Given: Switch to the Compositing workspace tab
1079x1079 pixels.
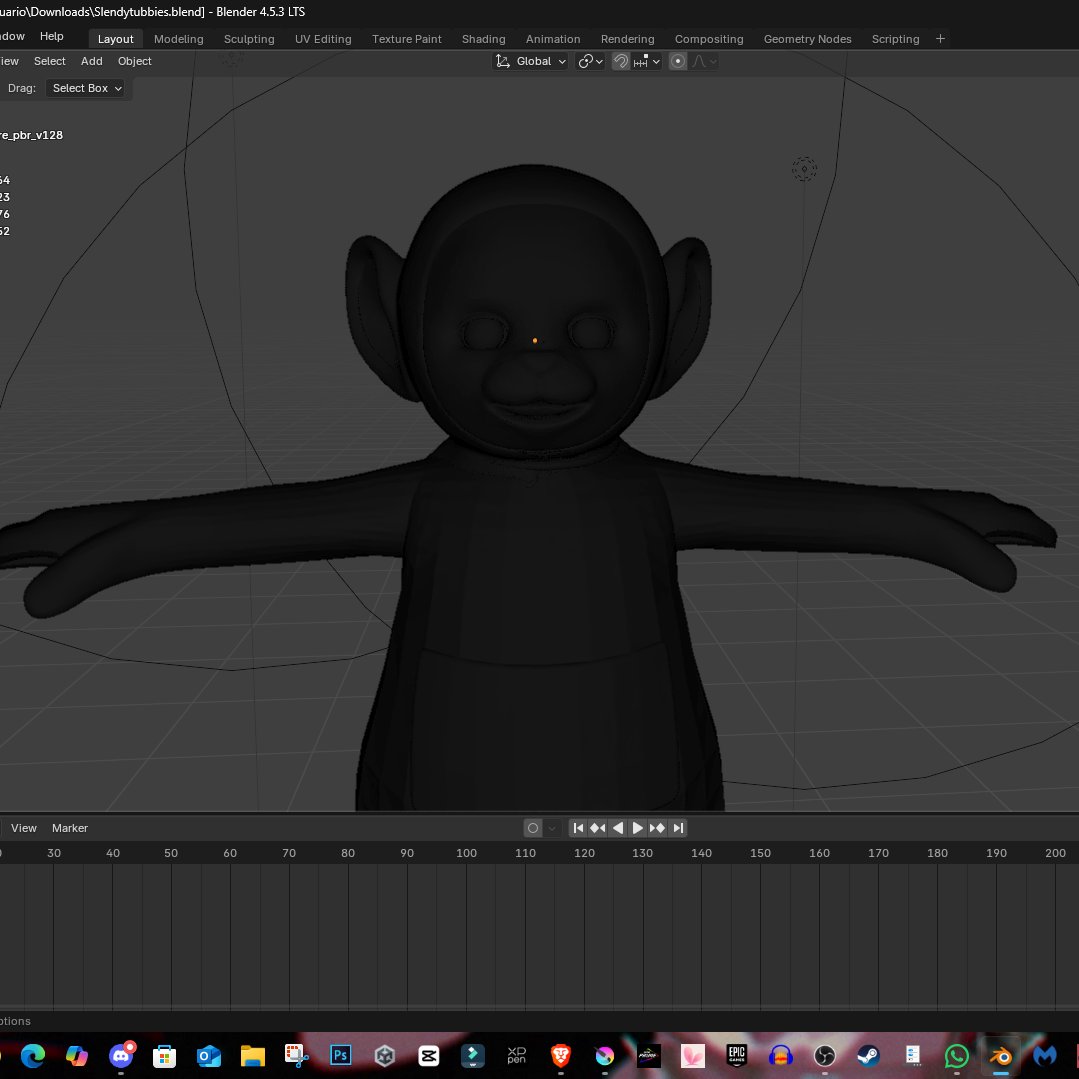Looking at the screenshot, I should click(x=709, y=39).
